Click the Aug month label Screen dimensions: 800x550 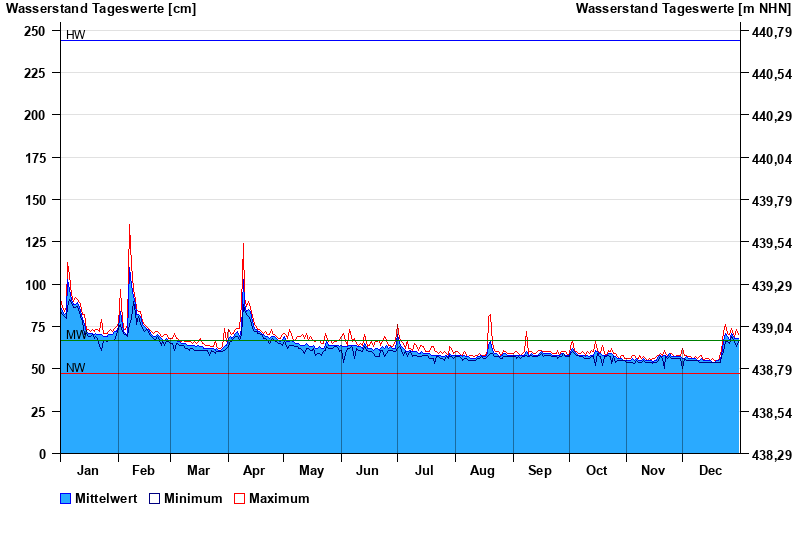(x=483, y=470)
